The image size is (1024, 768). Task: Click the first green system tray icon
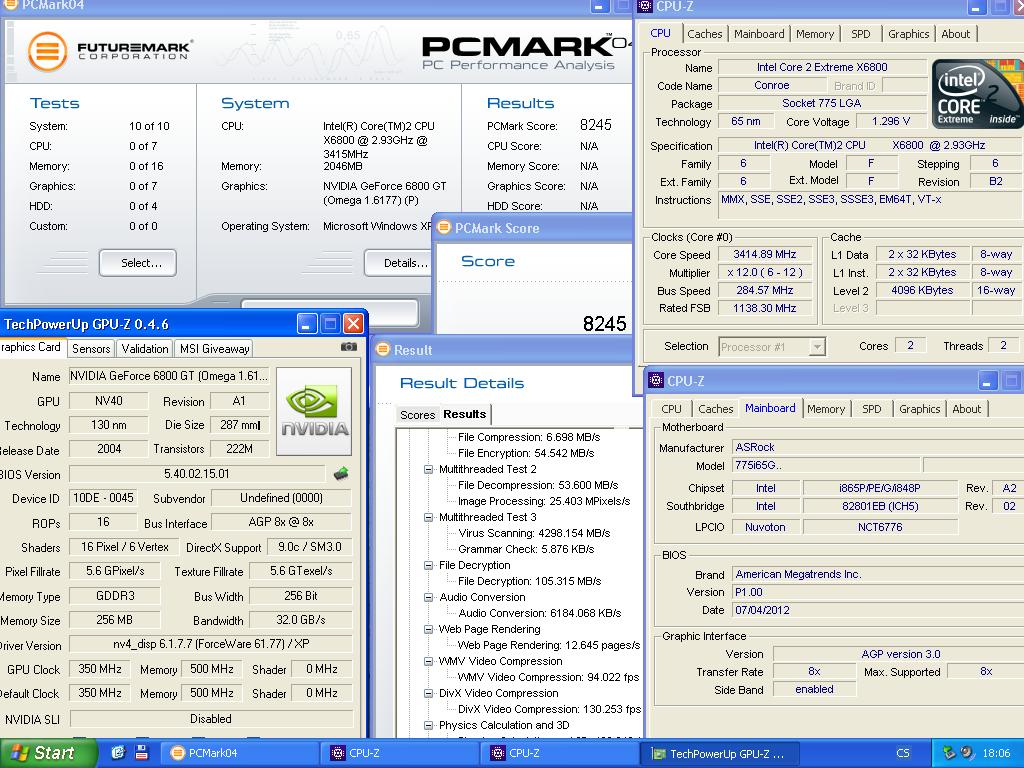[x=949, y=752]
